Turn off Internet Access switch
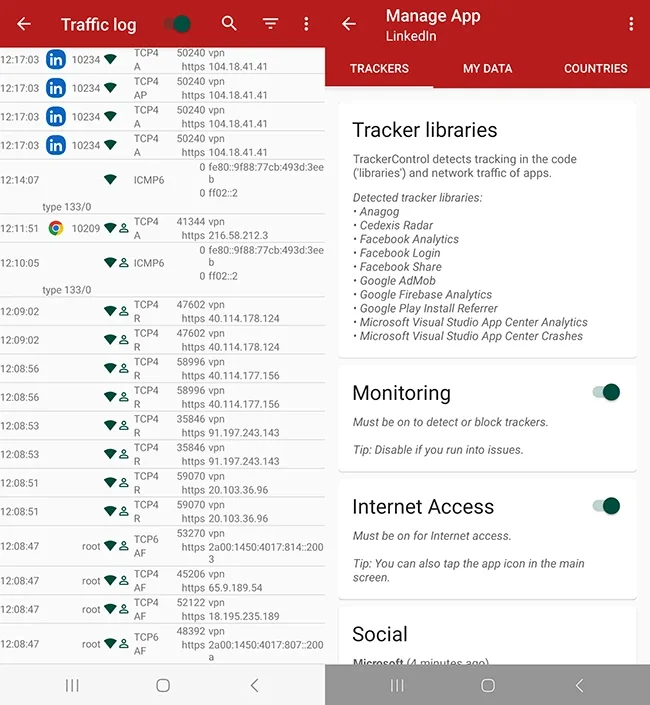Image resolution: width=650 pixels, height=705 pixels. point(607,506)
